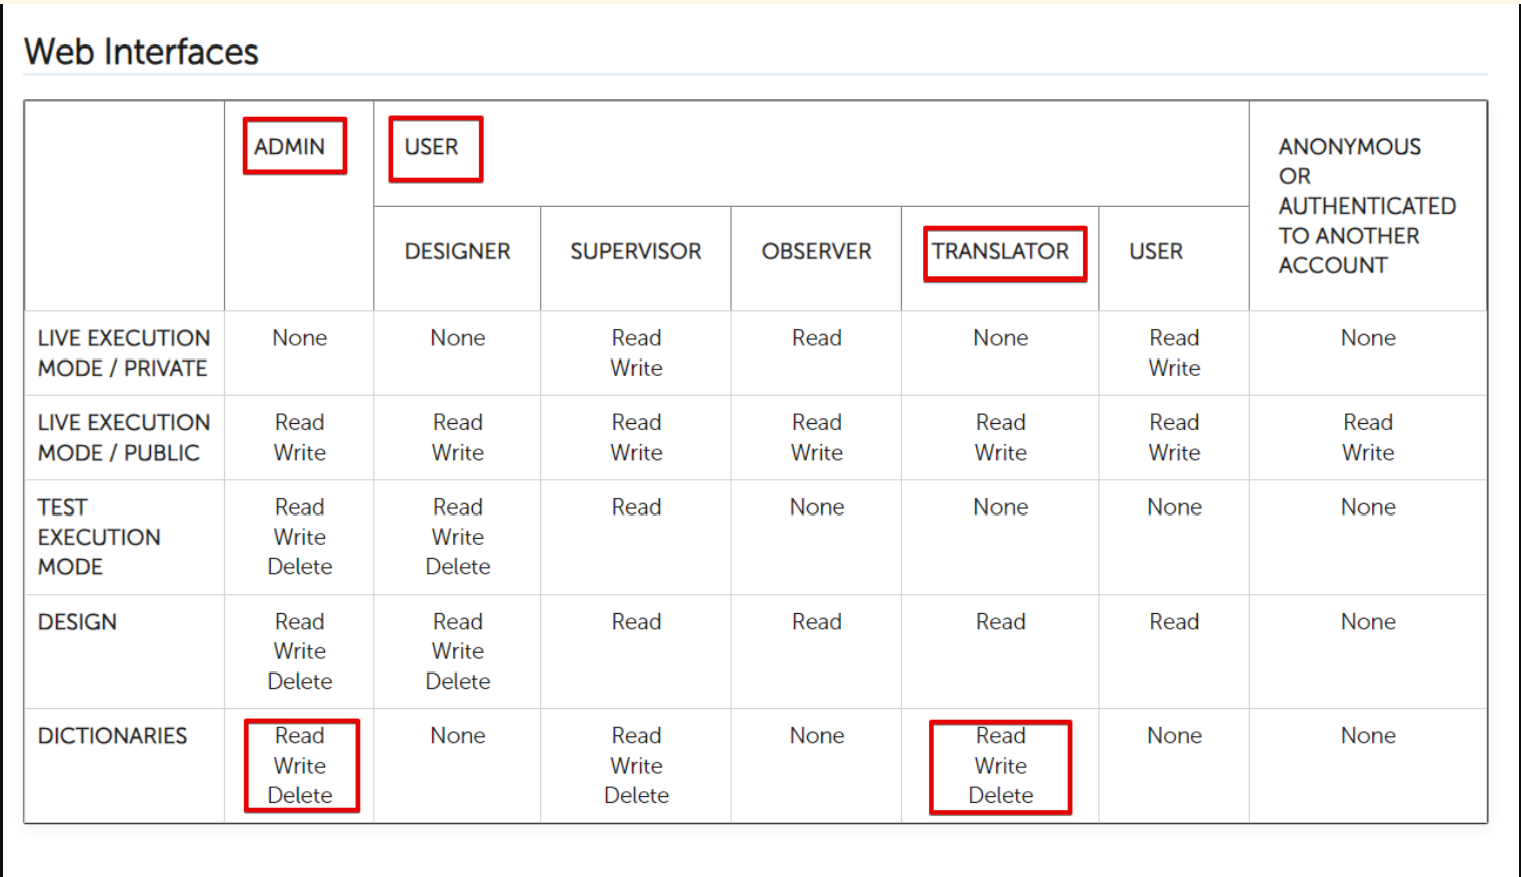Click the LIVE EXECUTION MODE / PUBLIC row label
The width and height of the screenshot is (1521, 877).
coord(124,437)
